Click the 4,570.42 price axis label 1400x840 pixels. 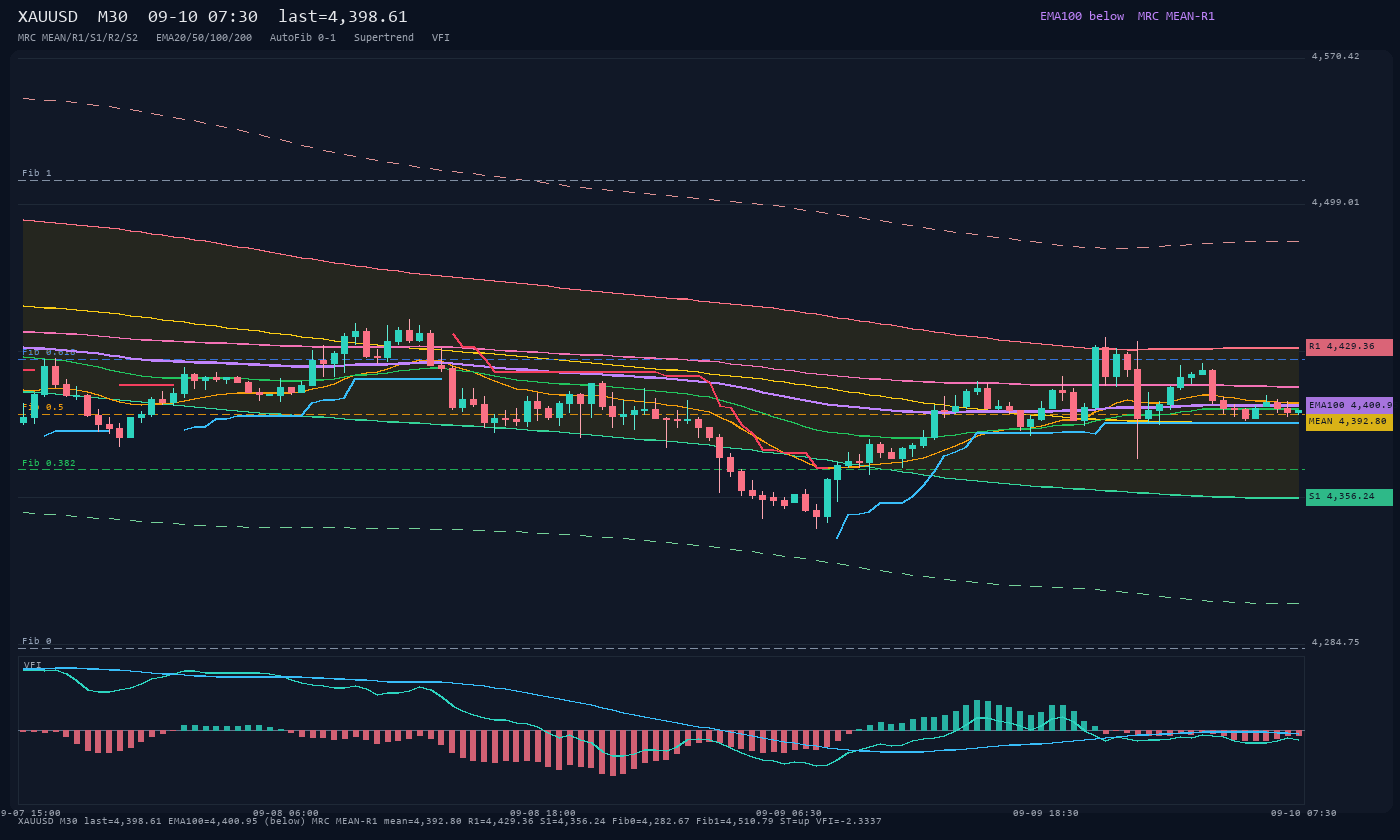point(1336,56)
